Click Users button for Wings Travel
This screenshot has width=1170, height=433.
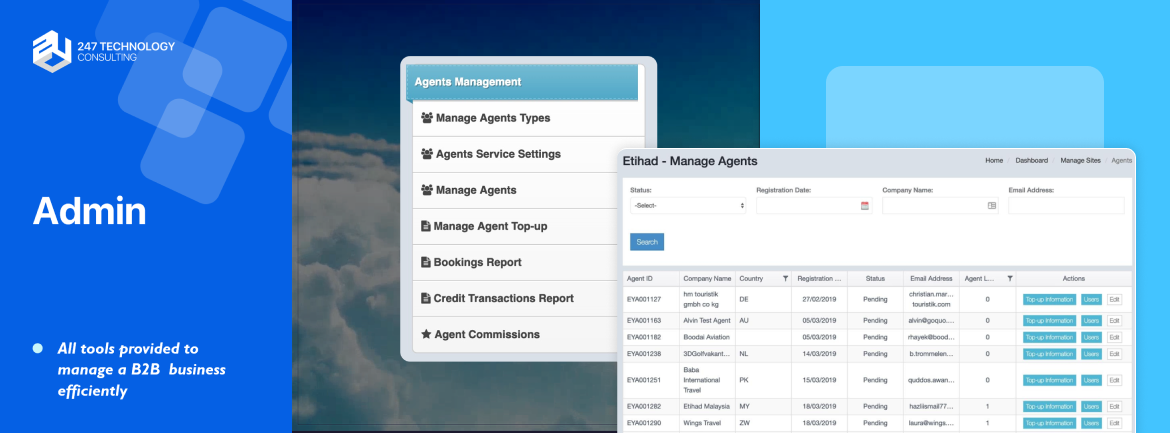pos(1091,423)
